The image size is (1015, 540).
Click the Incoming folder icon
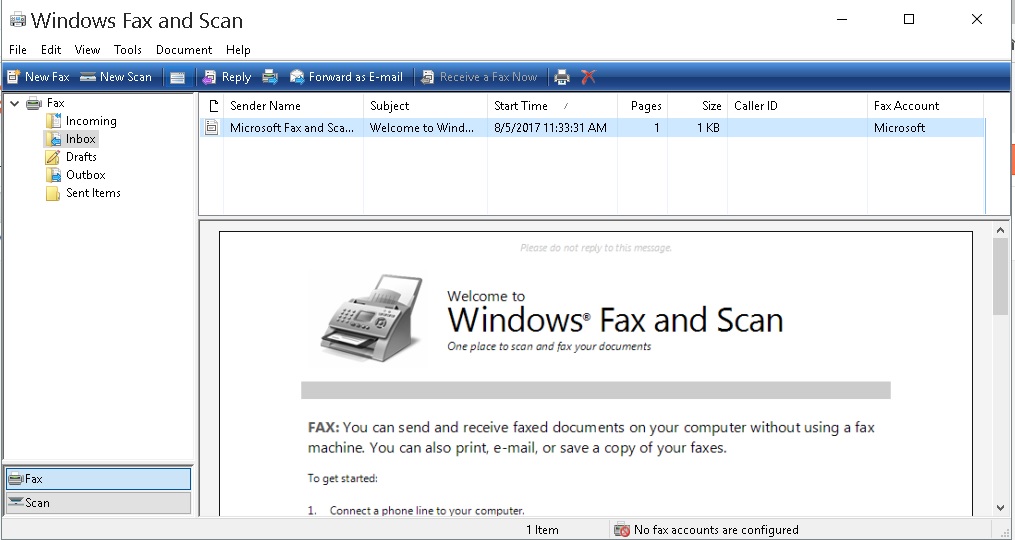[53, 121]
